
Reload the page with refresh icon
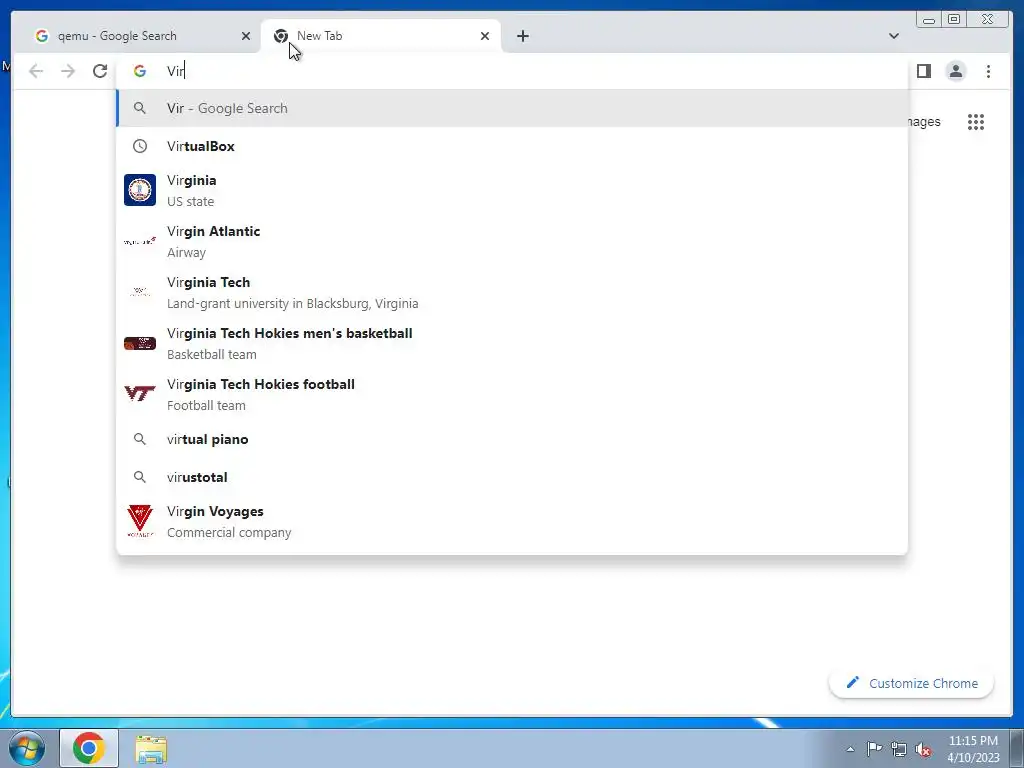click(x=100, y=71)
